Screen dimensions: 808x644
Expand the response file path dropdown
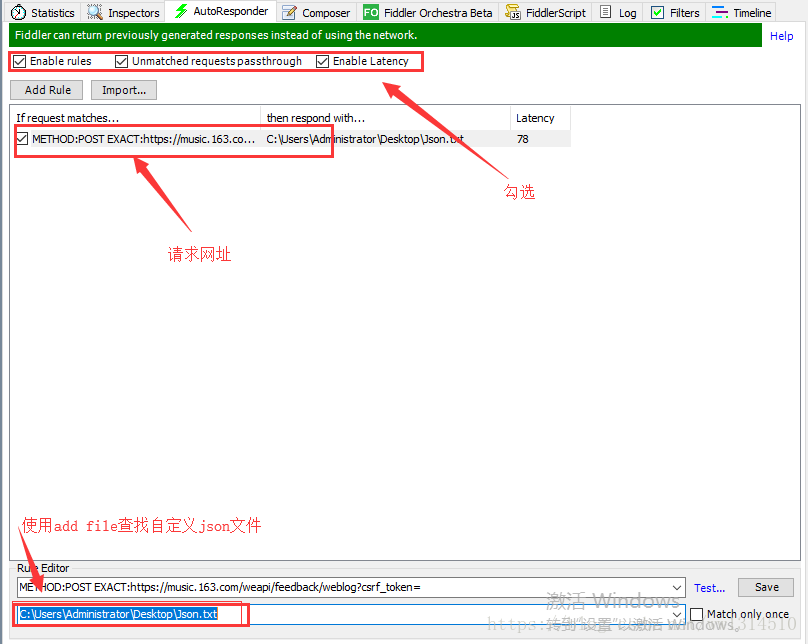click(x=677, y=614)
